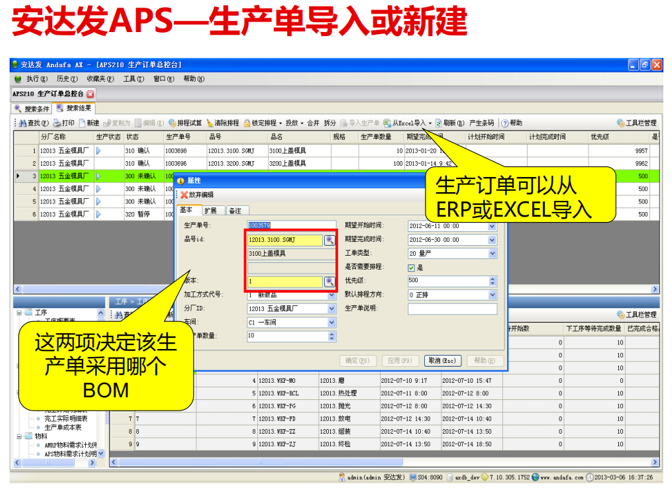Screen dimensions: 672x491
Task: Open the 窗口 menu
Action: coord(164,79)
